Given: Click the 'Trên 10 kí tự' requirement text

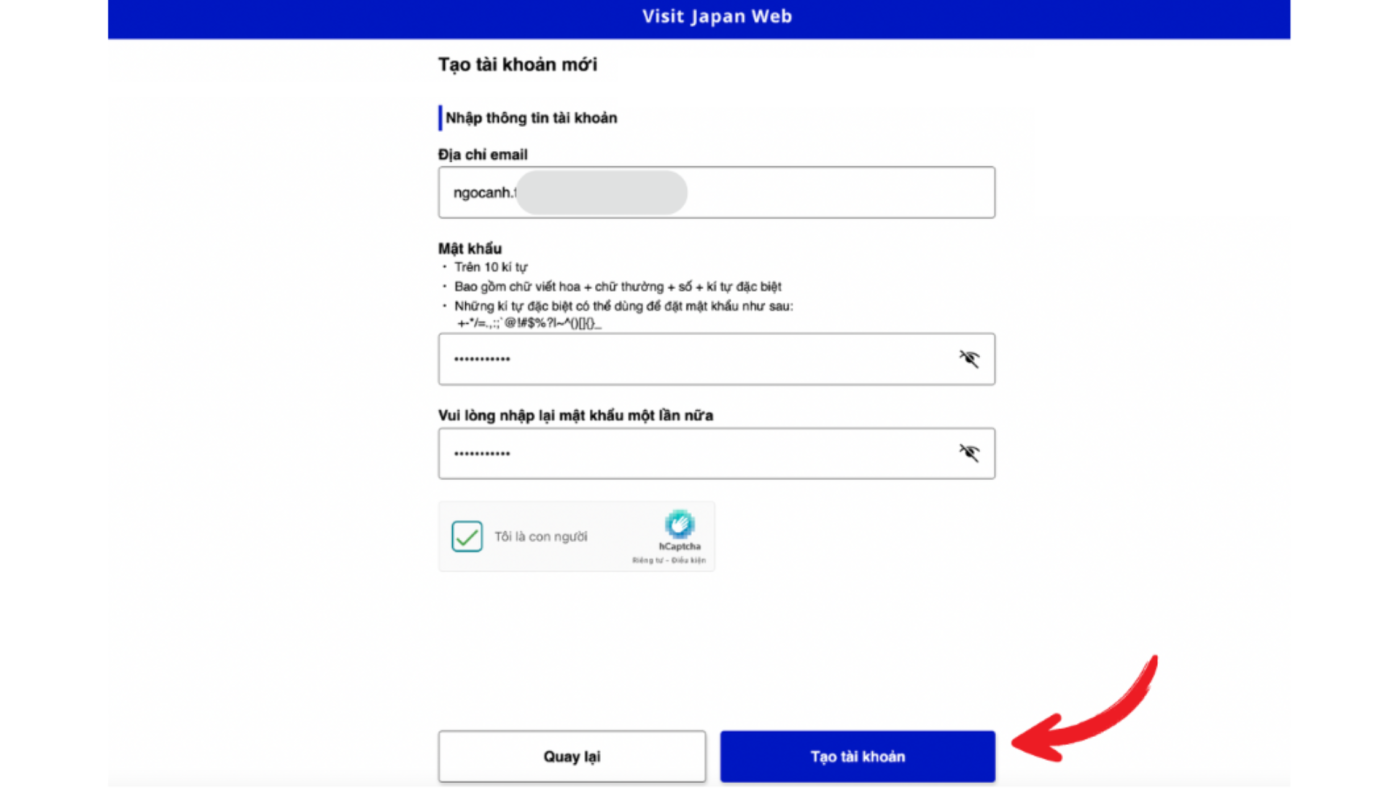Looking at the screenshot, I should coord(491,267).
